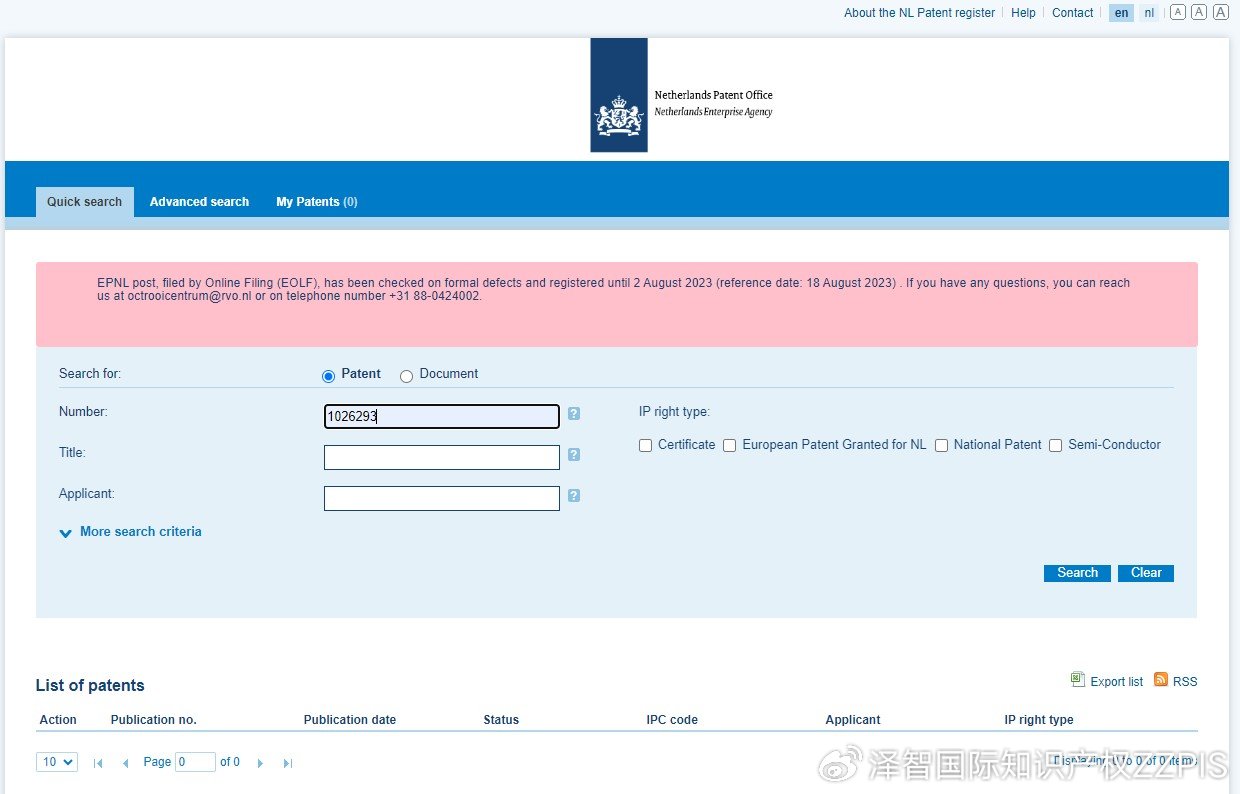Focus the Title input field
This screenshot has width=1240, height=794.
[442, 457]
